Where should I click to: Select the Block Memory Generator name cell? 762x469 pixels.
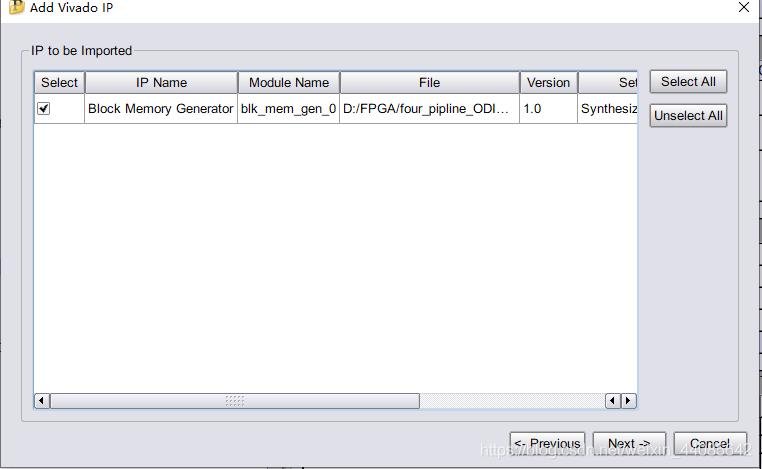pyautogui.click(x=161, y=109)
